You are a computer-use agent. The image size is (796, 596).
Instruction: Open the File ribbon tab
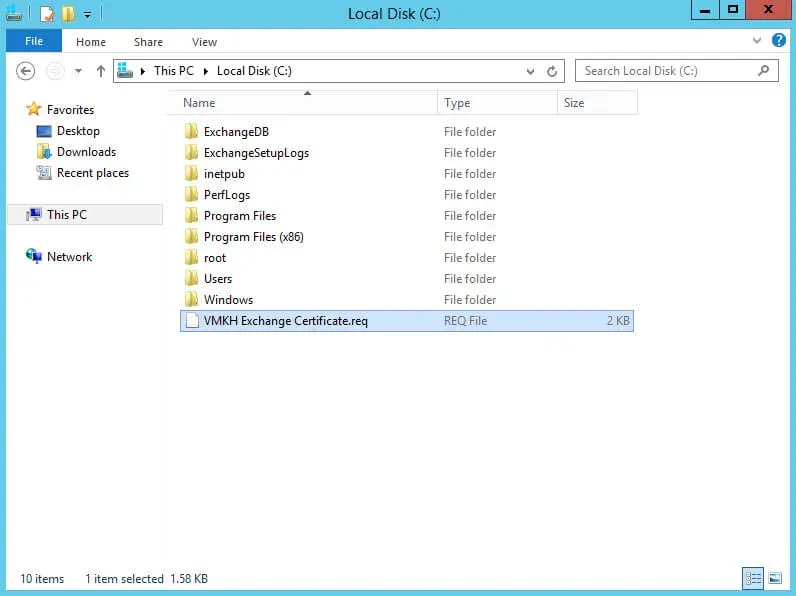(x=34, y=41)
